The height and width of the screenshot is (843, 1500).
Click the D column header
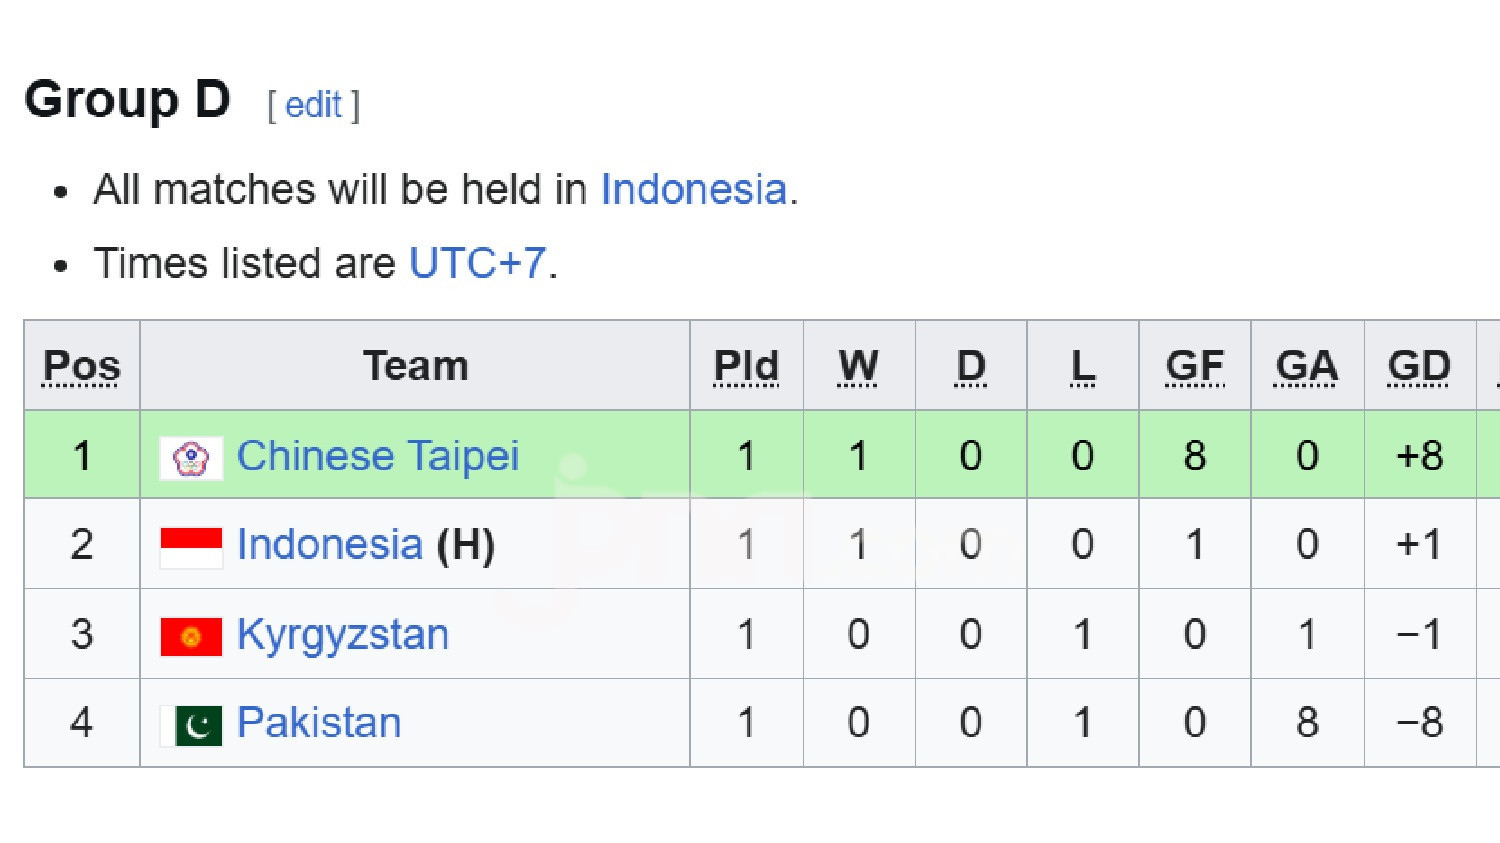(971, 366)
